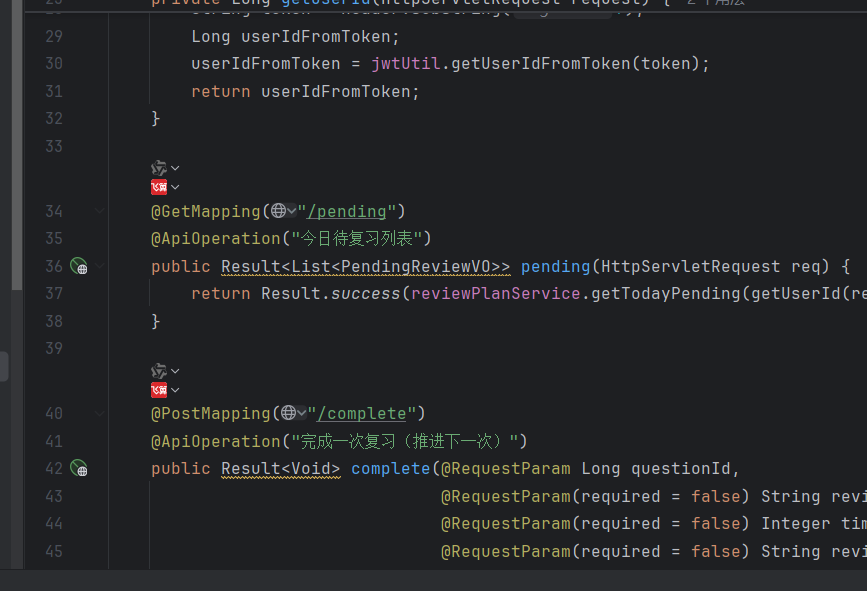Click the complete method name on line 42
This screenshot has width=867, height=591.
391,469
